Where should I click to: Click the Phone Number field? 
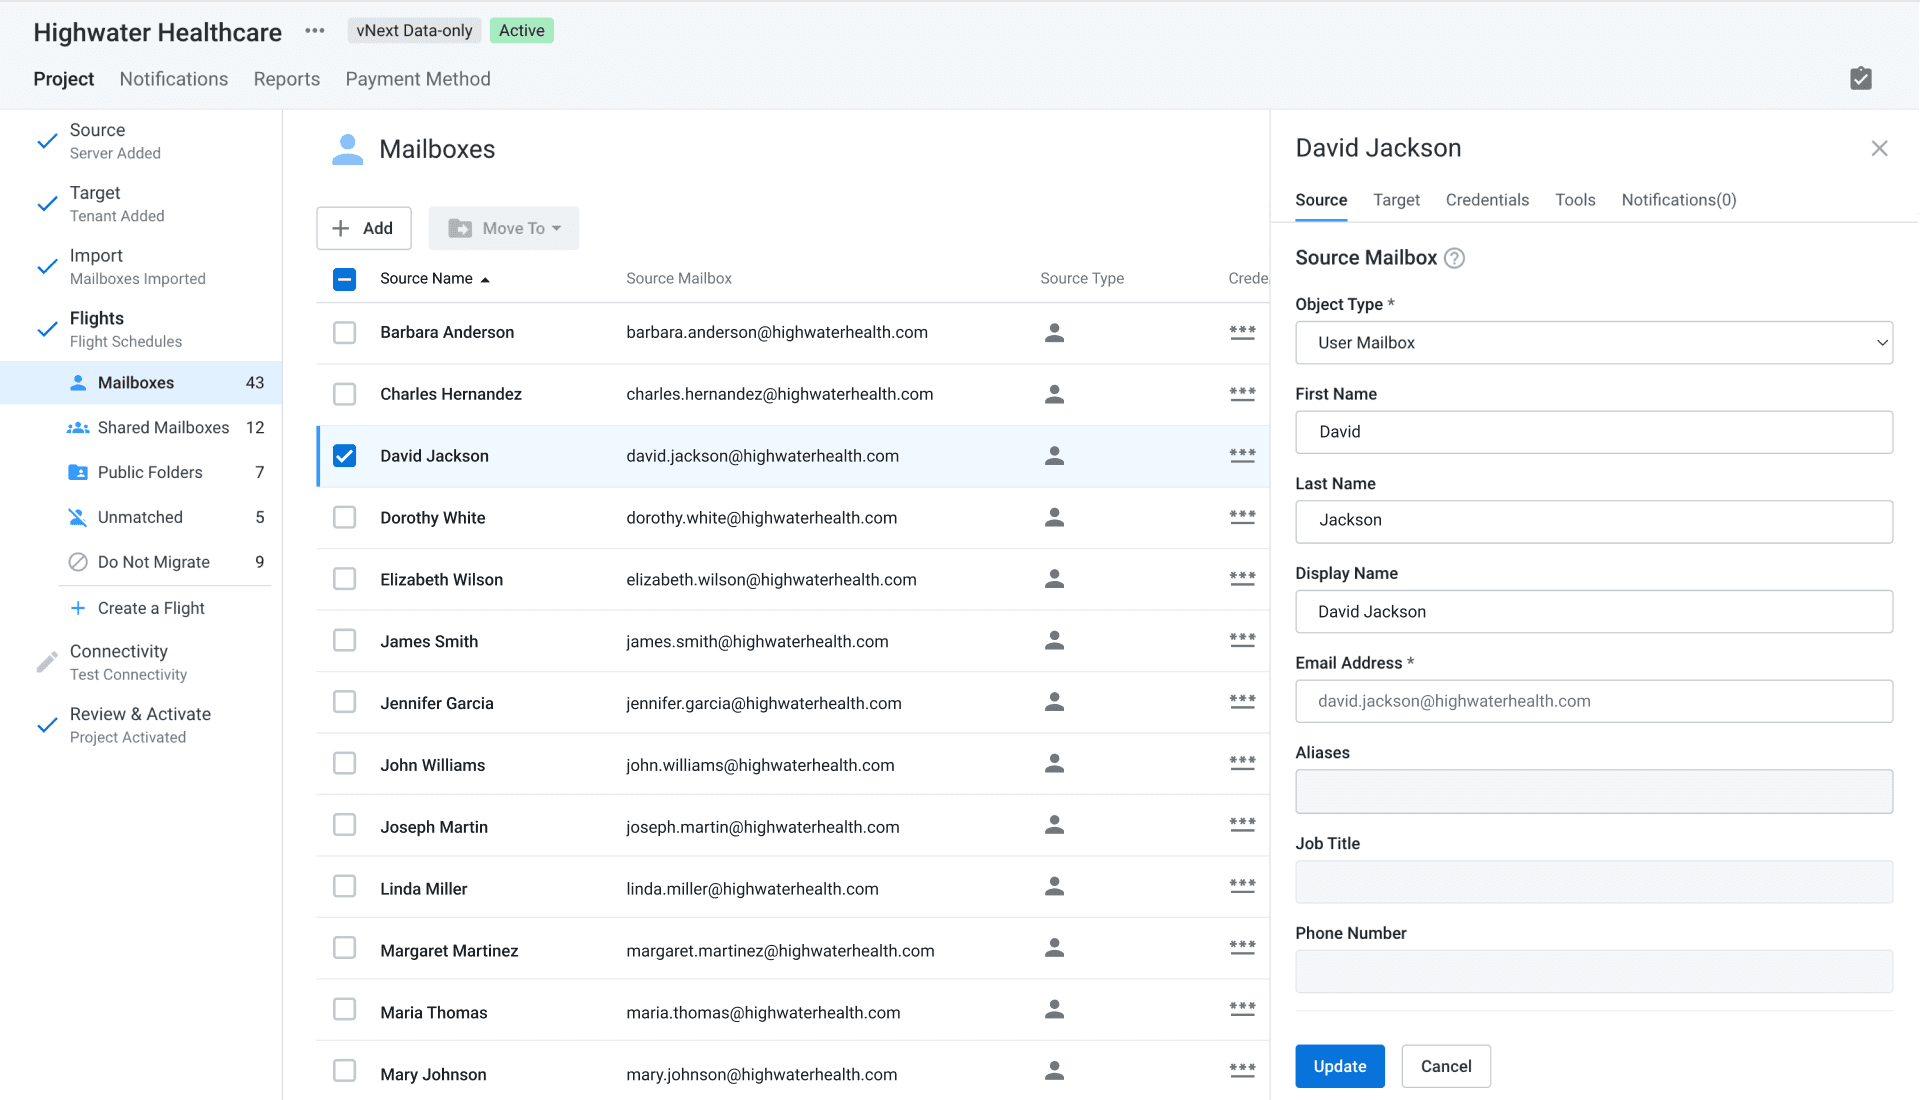[x=1593, y=971]
